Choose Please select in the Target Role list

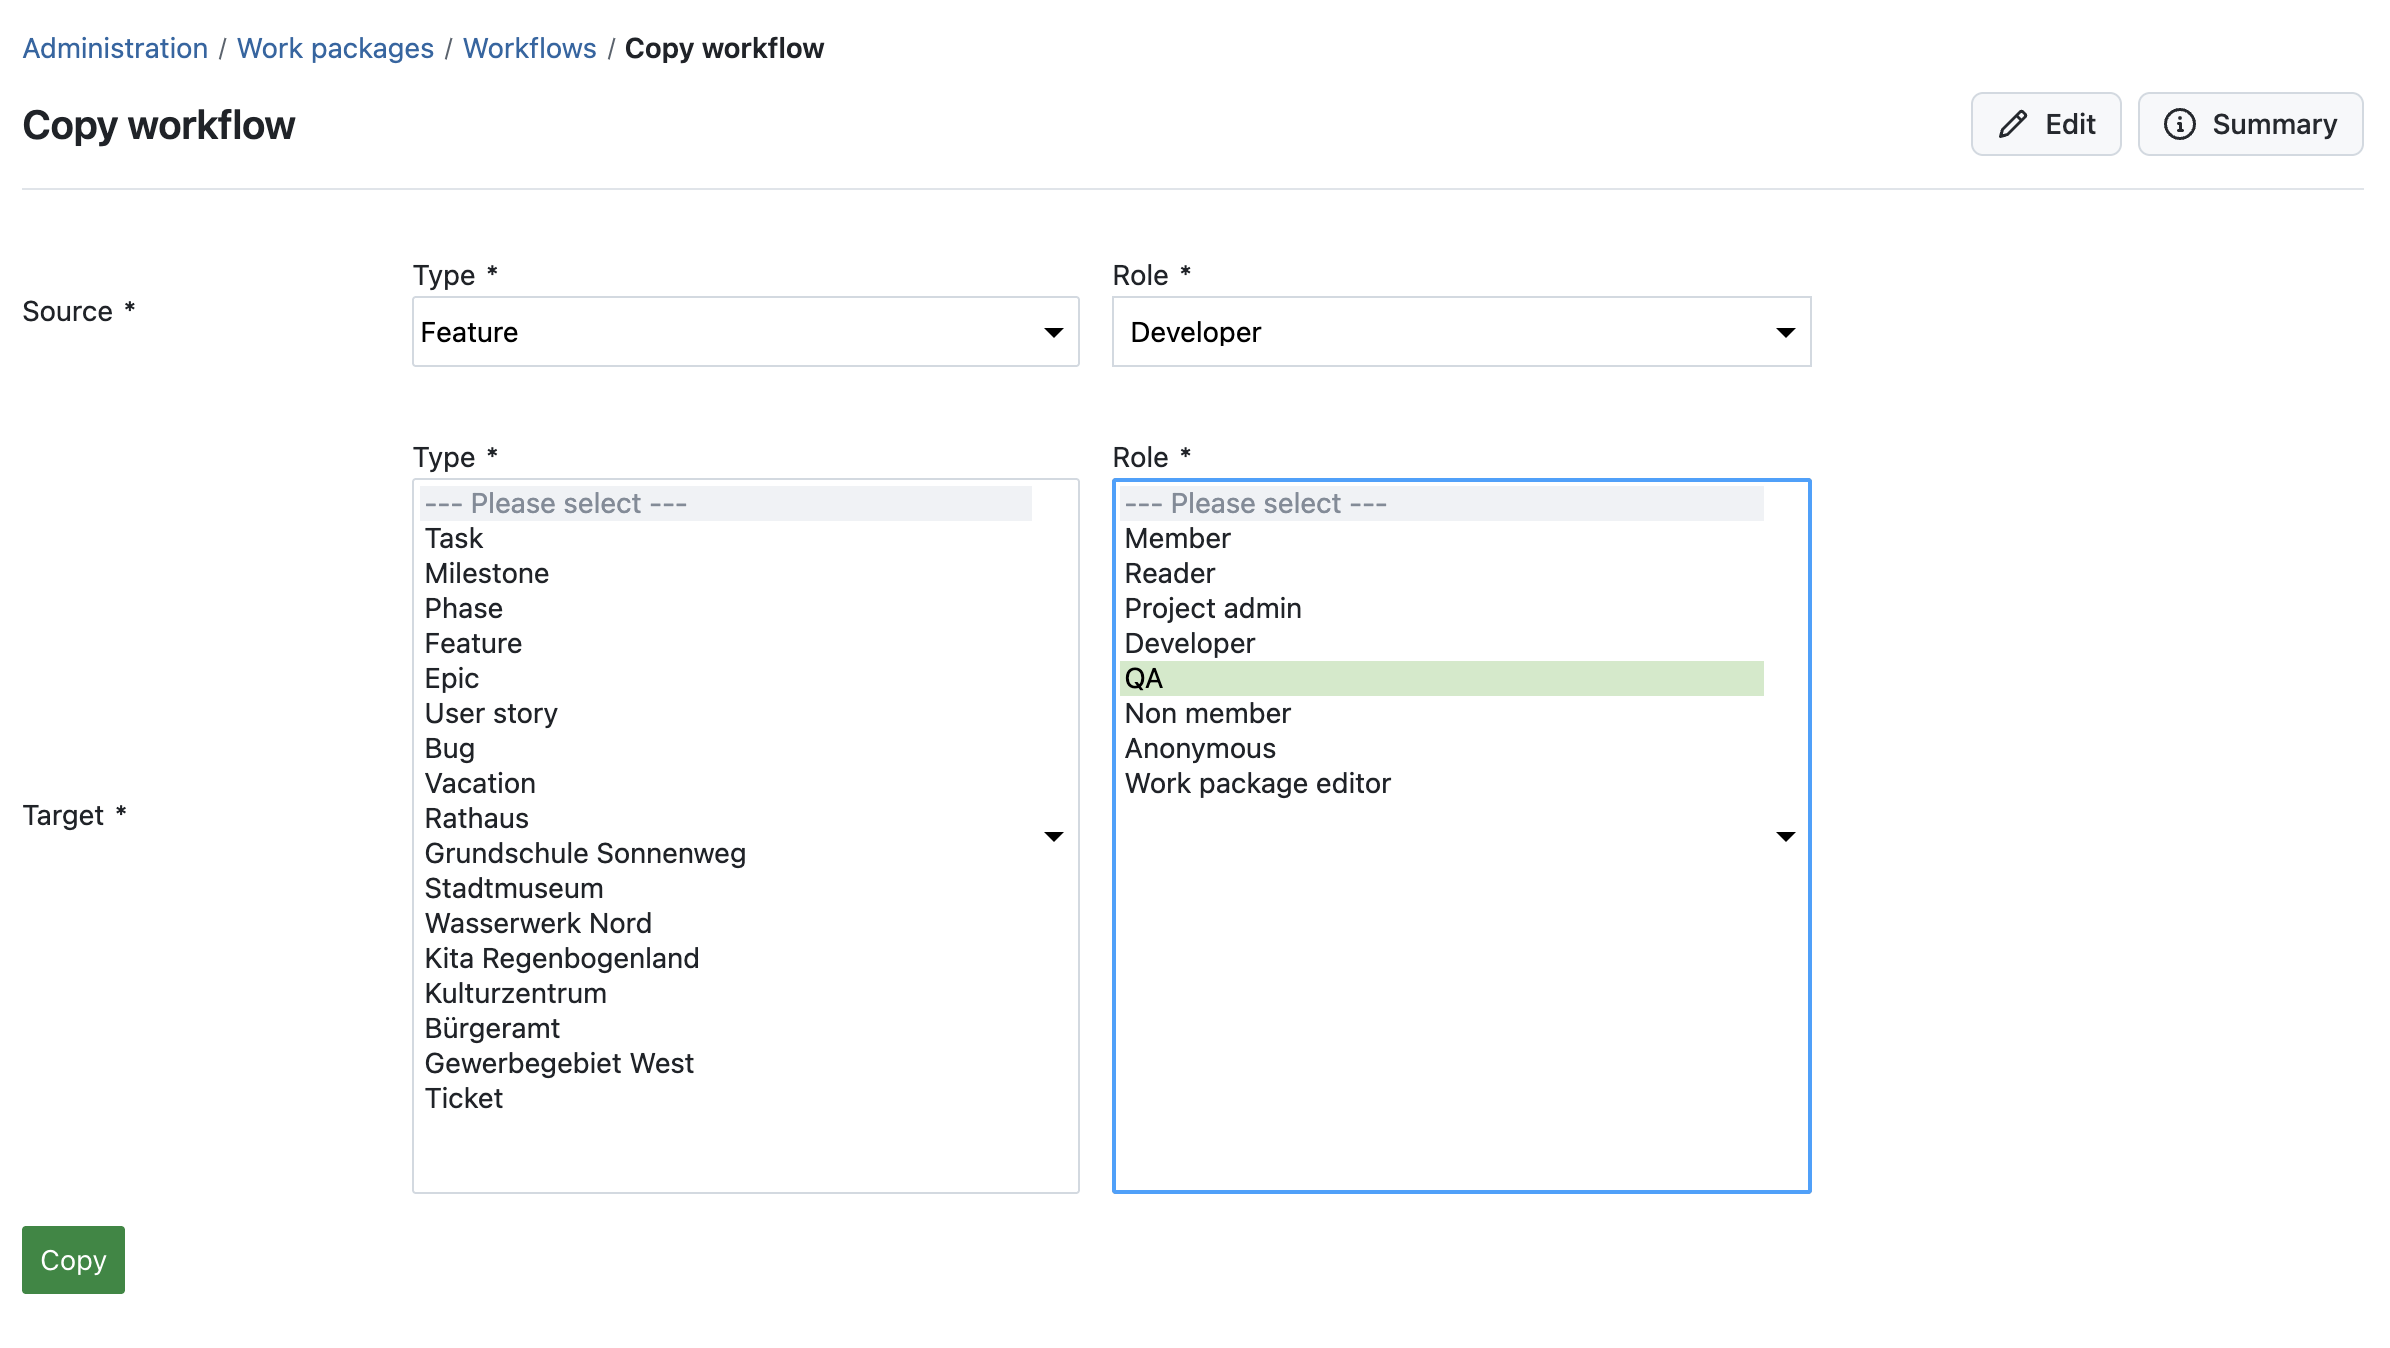tap(1254, 503)
